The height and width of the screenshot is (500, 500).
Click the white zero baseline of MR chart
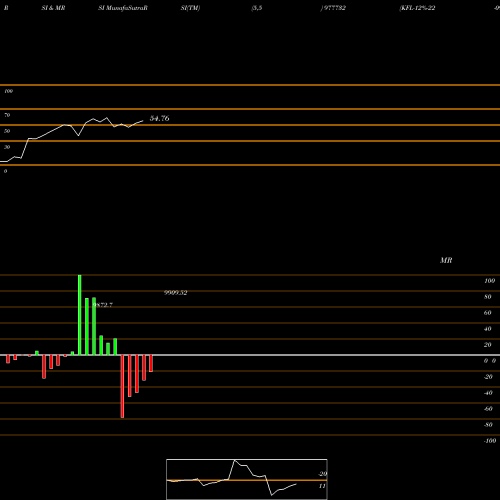pos(250,355)
